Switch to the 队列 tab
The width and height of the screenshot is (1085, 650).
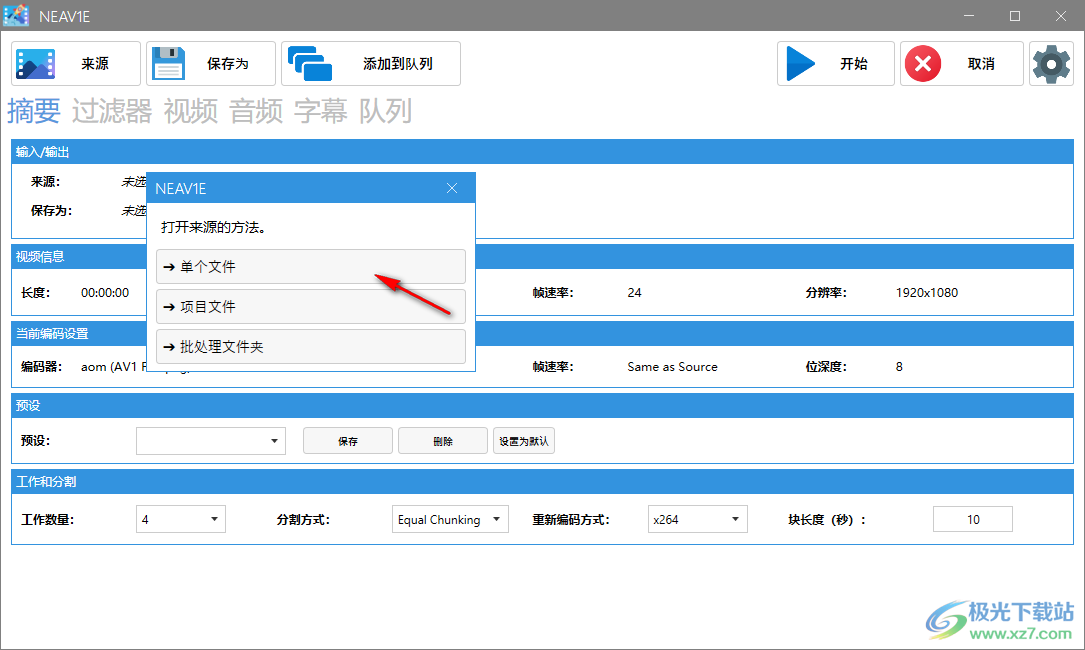(385, 111)
